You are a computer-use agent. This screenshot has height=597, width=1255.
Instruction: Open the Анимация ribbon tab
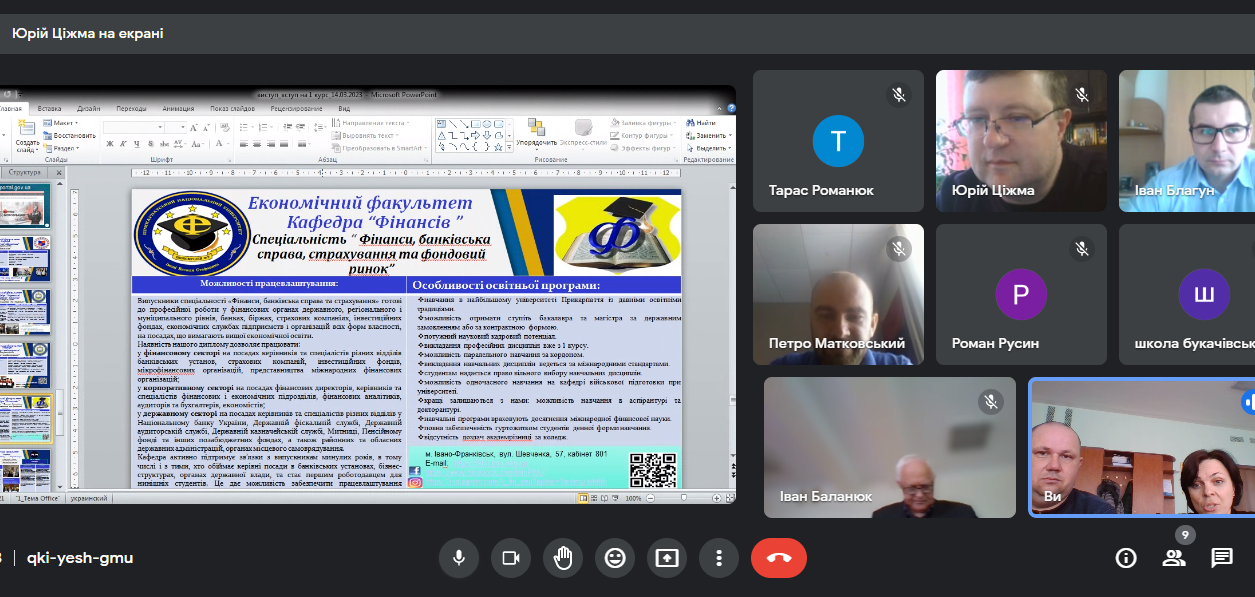click(178, 108)
